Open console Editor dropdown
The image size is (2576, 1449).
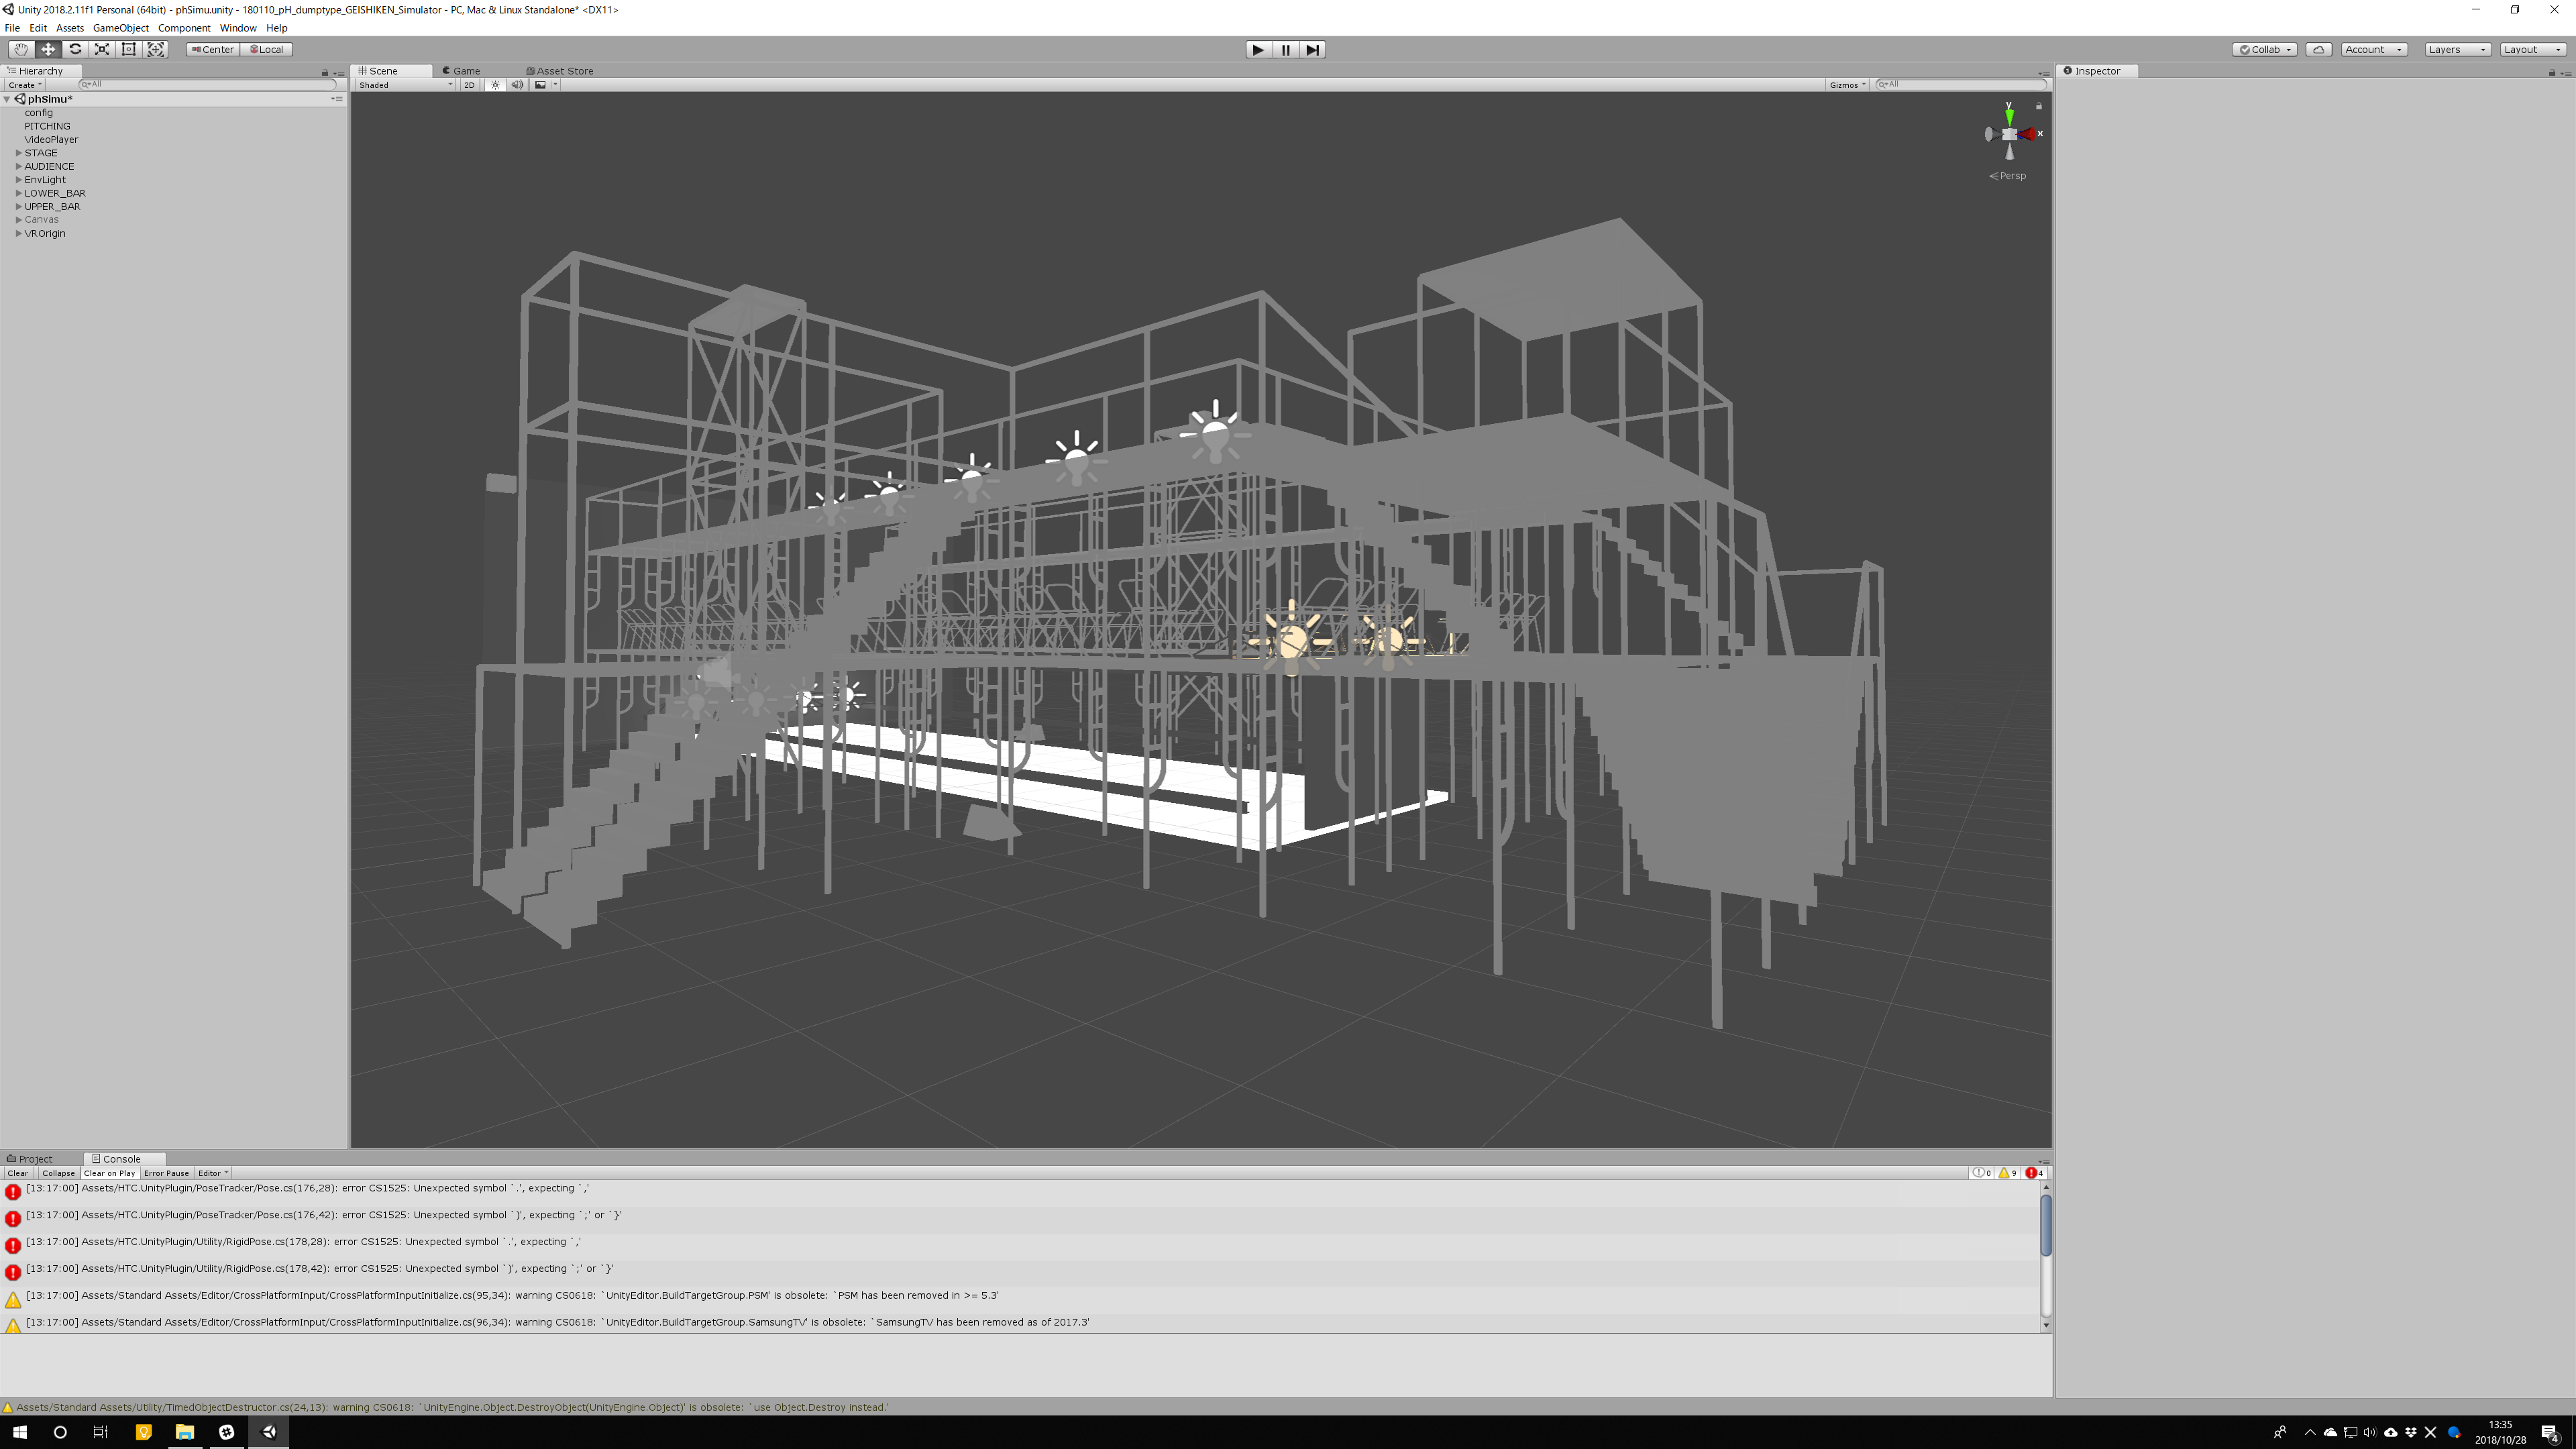click(213, 1173)
